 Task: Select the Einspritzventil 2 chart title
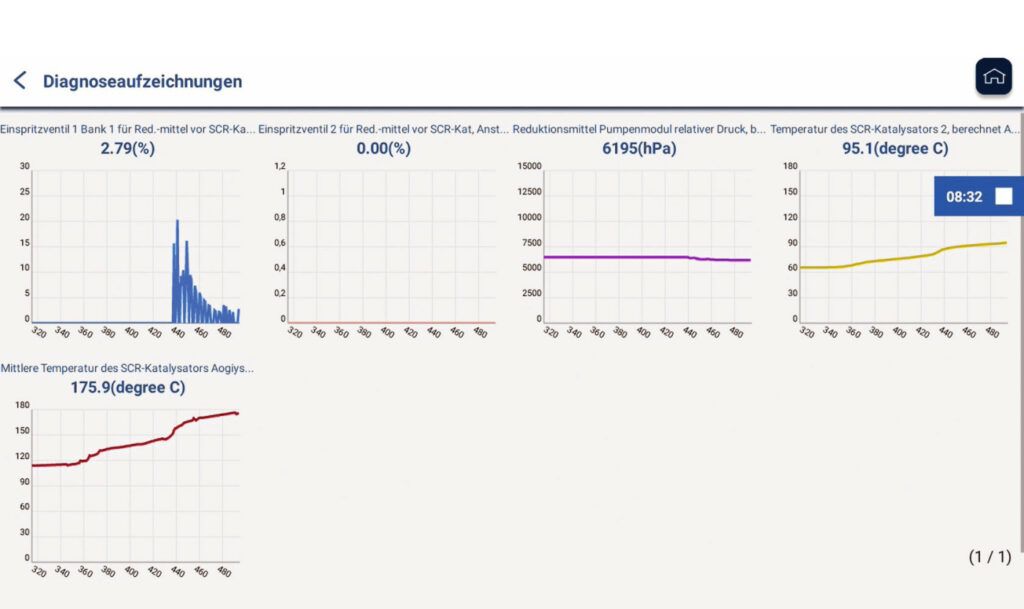coord(384,129)
